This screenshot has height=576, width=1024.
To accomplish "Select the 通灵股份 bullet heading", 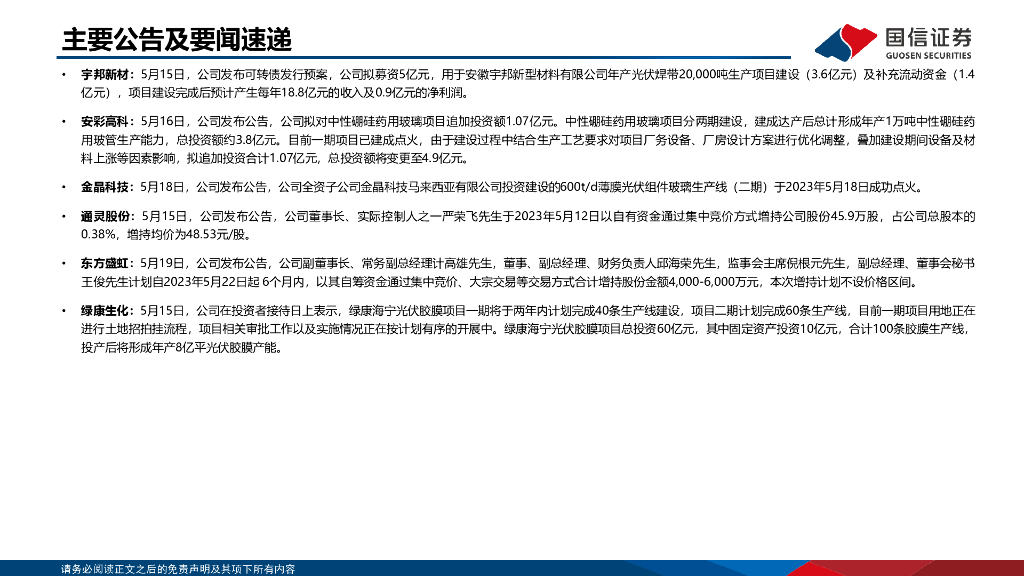I will pyautogui.click(x=104, y=216).
